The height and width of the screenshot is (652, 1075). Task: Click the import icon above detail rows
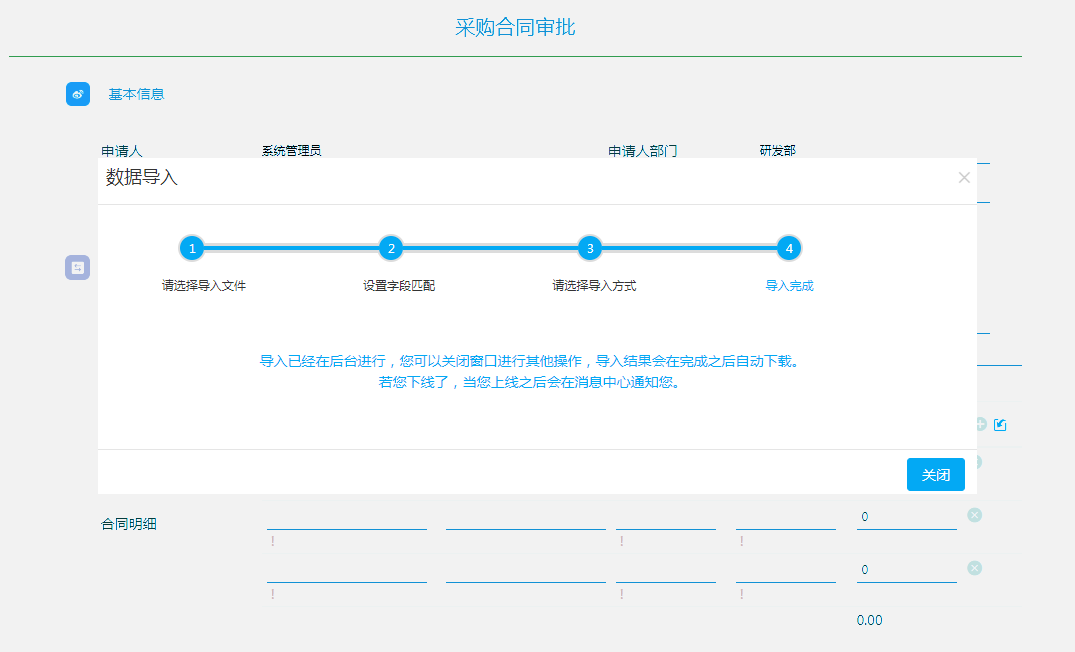click(x=1000, y=425)
